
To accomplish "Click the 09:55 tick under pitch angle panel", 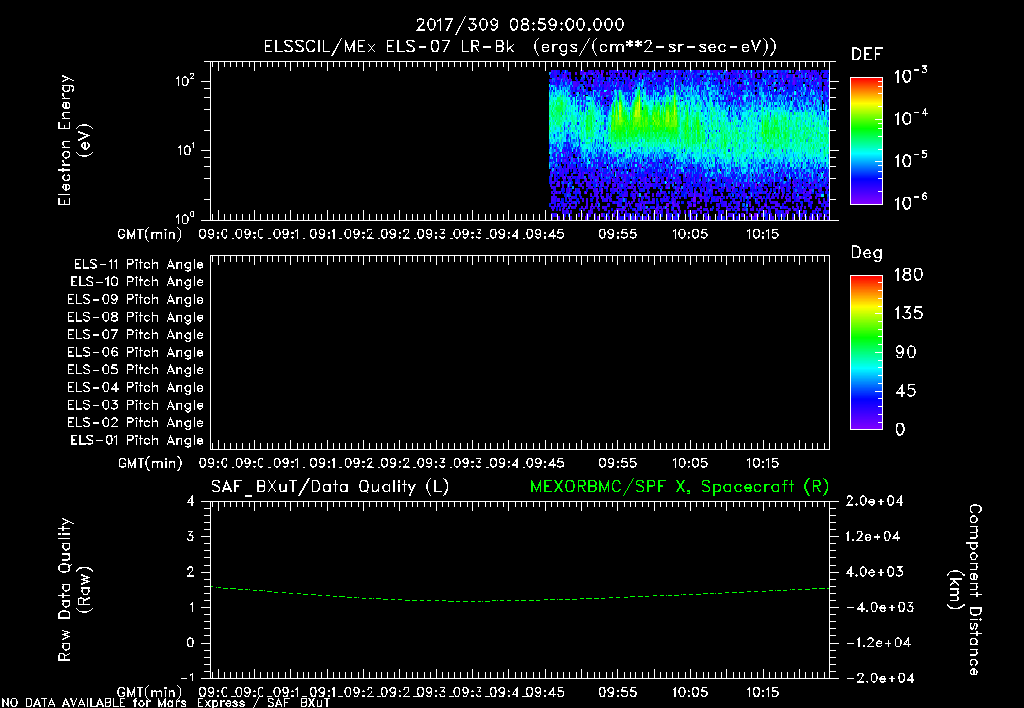I will [x=617, y=463].
